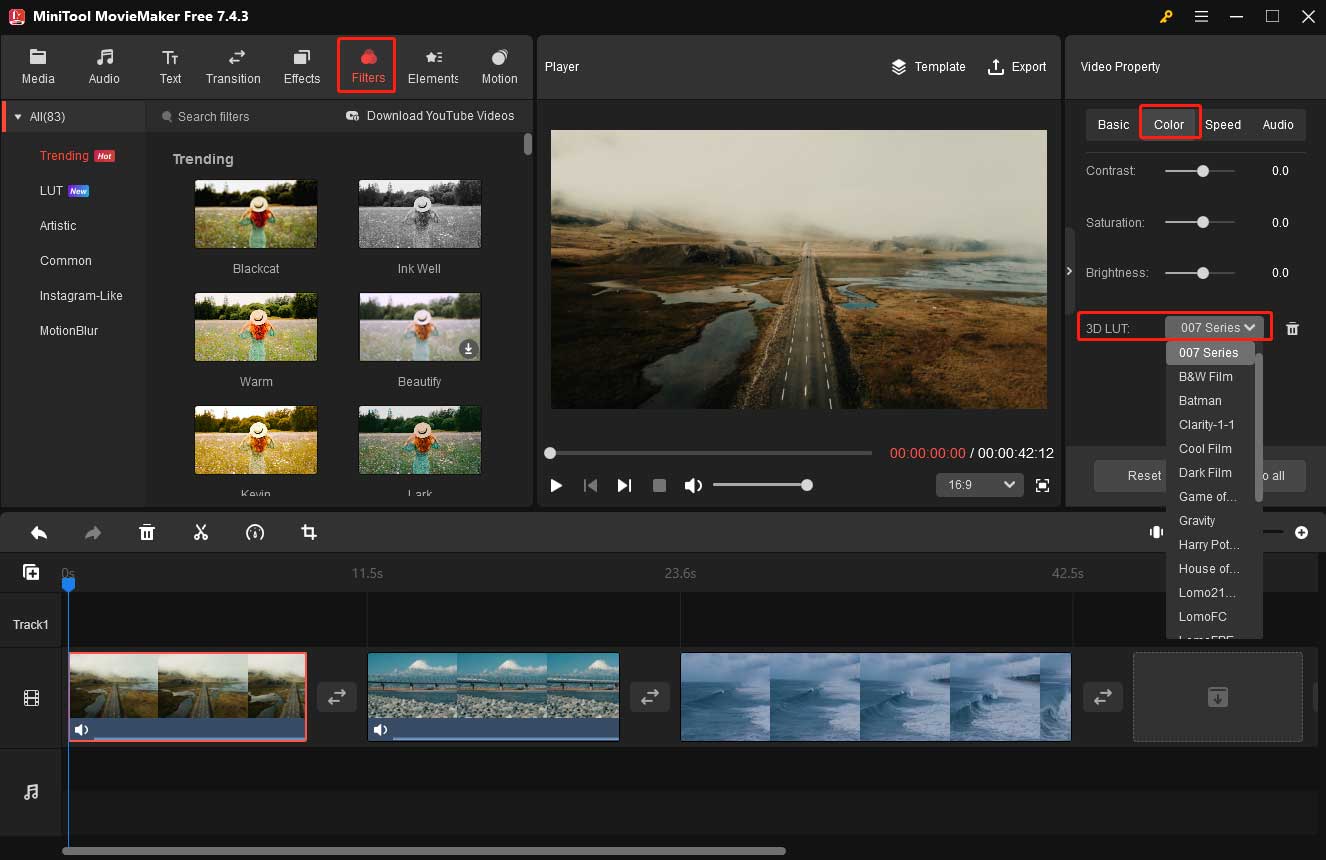Select B&W Film LUT option
The image size is (1326, 860).
tap(1210, 377)
